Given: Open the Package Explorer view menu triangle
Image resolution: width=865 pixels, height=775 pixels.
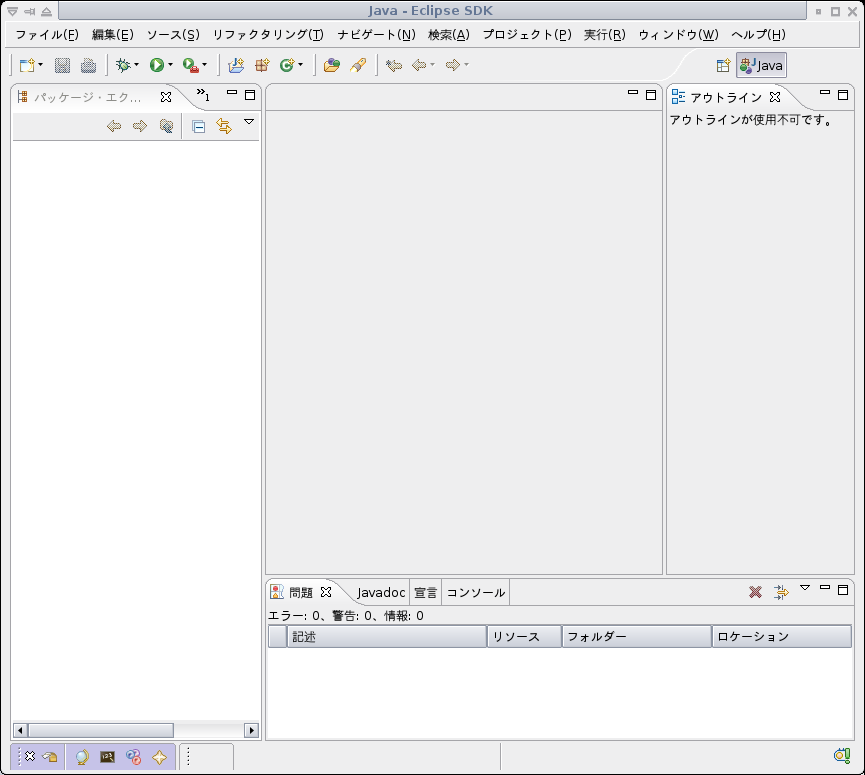Looking at the screenshot, I should [249, 121].
